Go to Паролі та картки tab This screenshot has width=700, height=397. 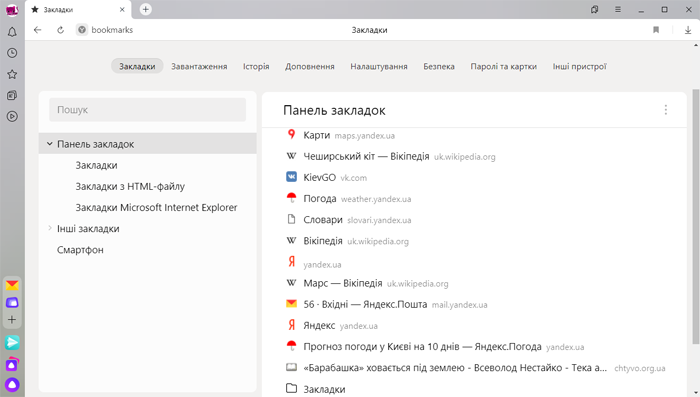504,66
